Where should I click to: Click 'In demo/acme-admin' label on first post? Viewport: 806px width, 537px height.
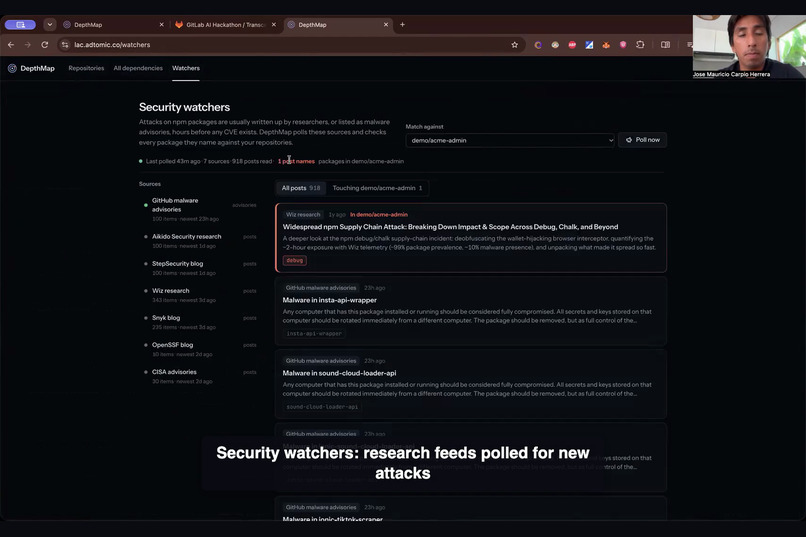tap(379, 215)
